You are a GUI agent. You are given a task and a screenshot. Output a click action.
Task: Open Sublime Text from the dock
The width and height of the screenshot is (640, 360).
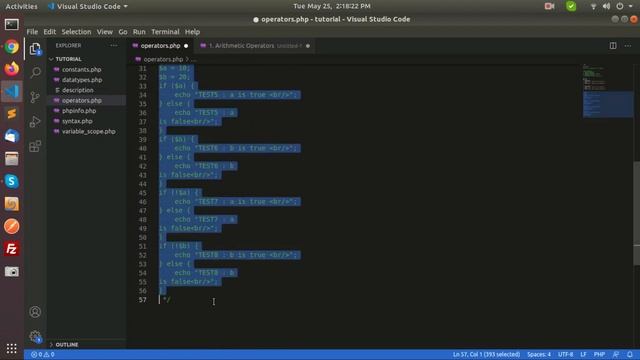(x=11, y=113)
